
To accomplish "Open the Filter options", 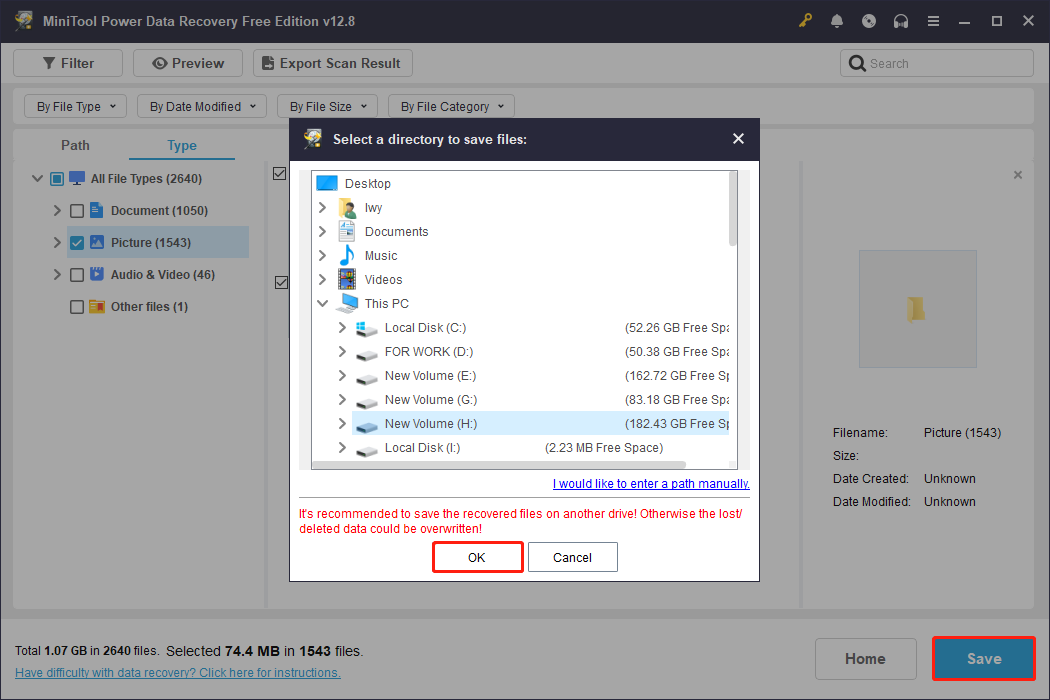I will [67, 62].
